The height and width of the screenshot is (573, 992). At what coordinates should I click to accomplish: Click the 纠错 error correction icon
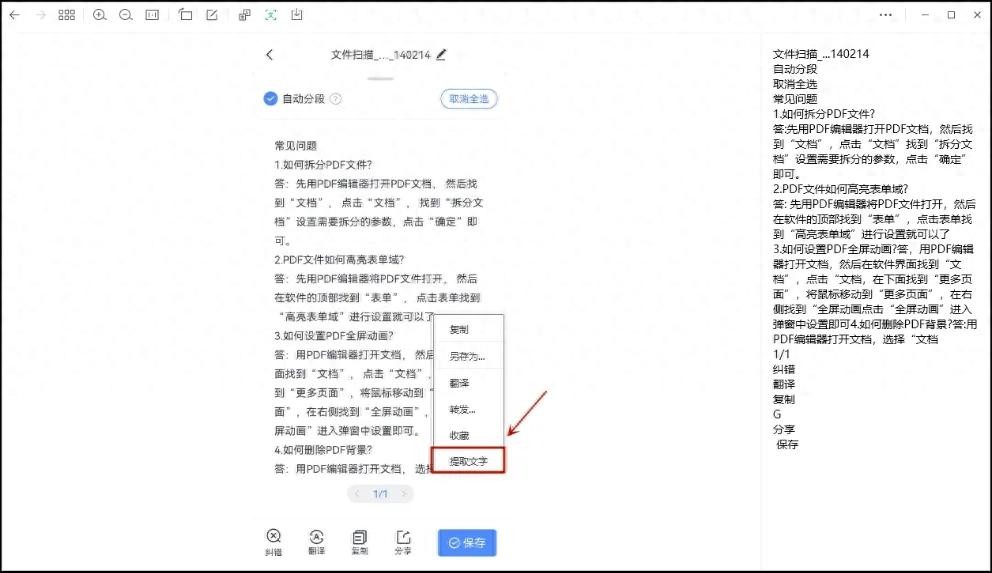click(273, 538)
